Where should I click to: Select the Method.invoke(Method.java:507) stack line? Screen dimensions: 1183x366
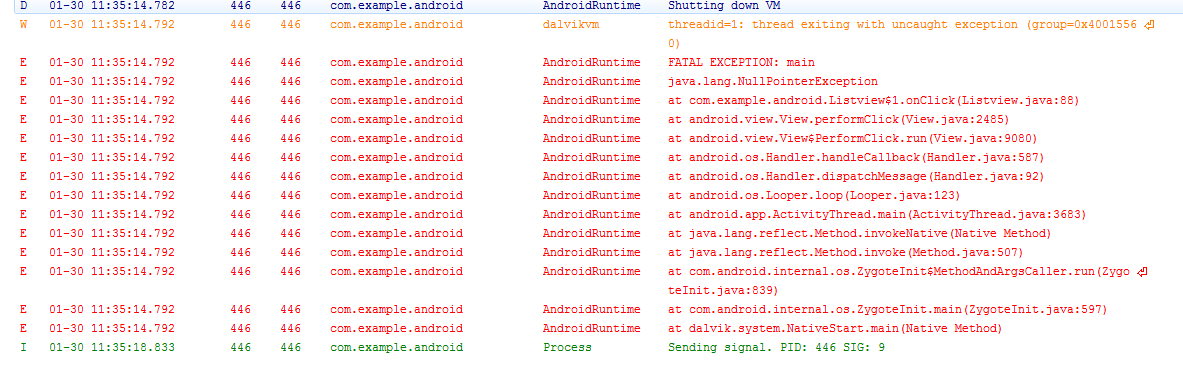(845, 252)
